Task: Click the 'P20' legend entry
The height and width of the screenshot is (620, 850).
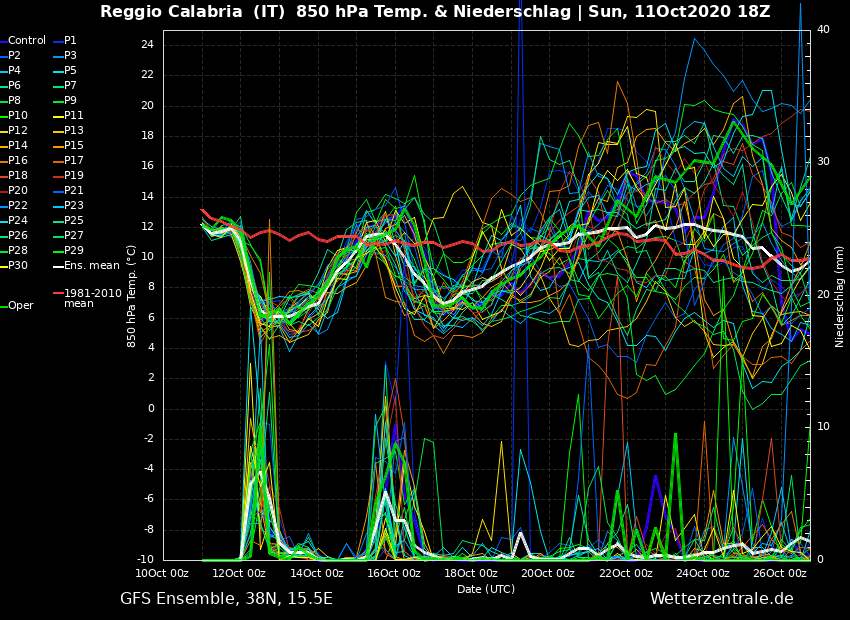Action: point(17,190)
